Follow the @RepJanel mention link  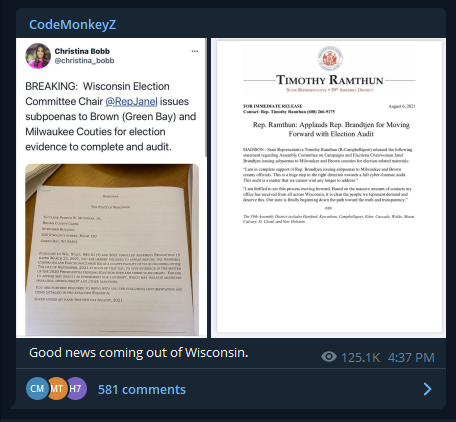coord(131,101)
